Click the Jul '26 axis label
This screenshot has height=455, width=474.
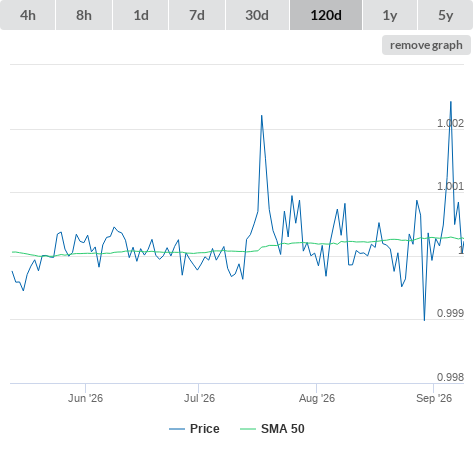pos(199,398)
